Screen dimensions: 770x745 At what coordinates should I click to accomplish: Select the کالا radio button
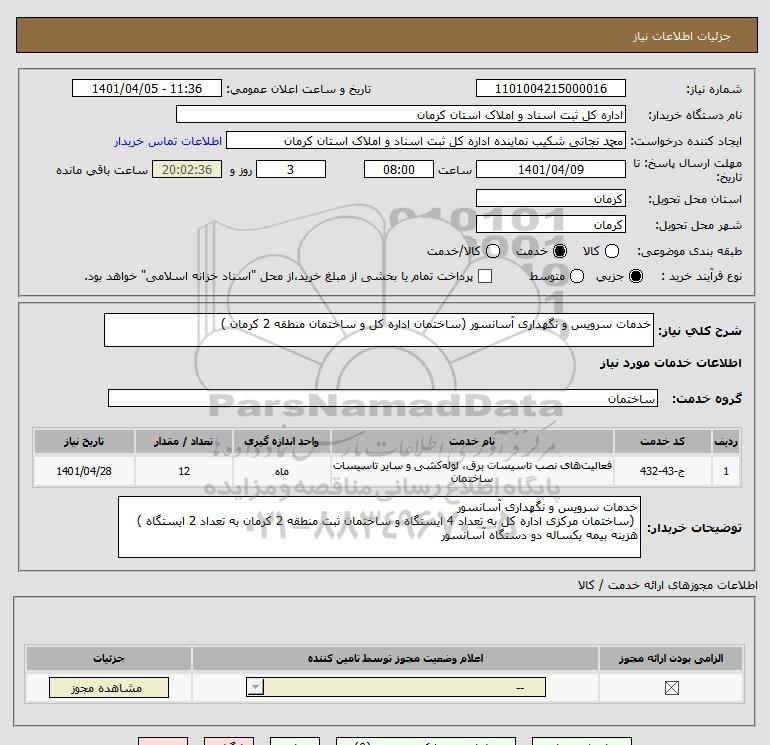point(612,251)
